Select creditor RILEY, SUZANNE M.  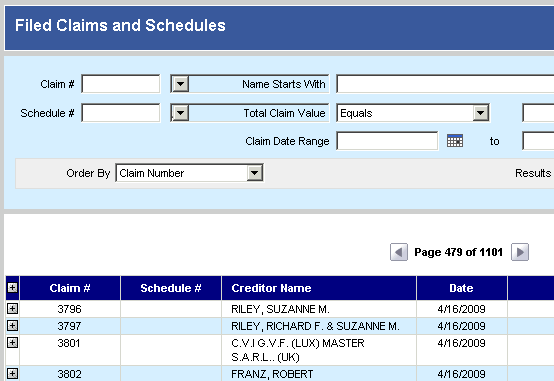click(x=280, y=309)
